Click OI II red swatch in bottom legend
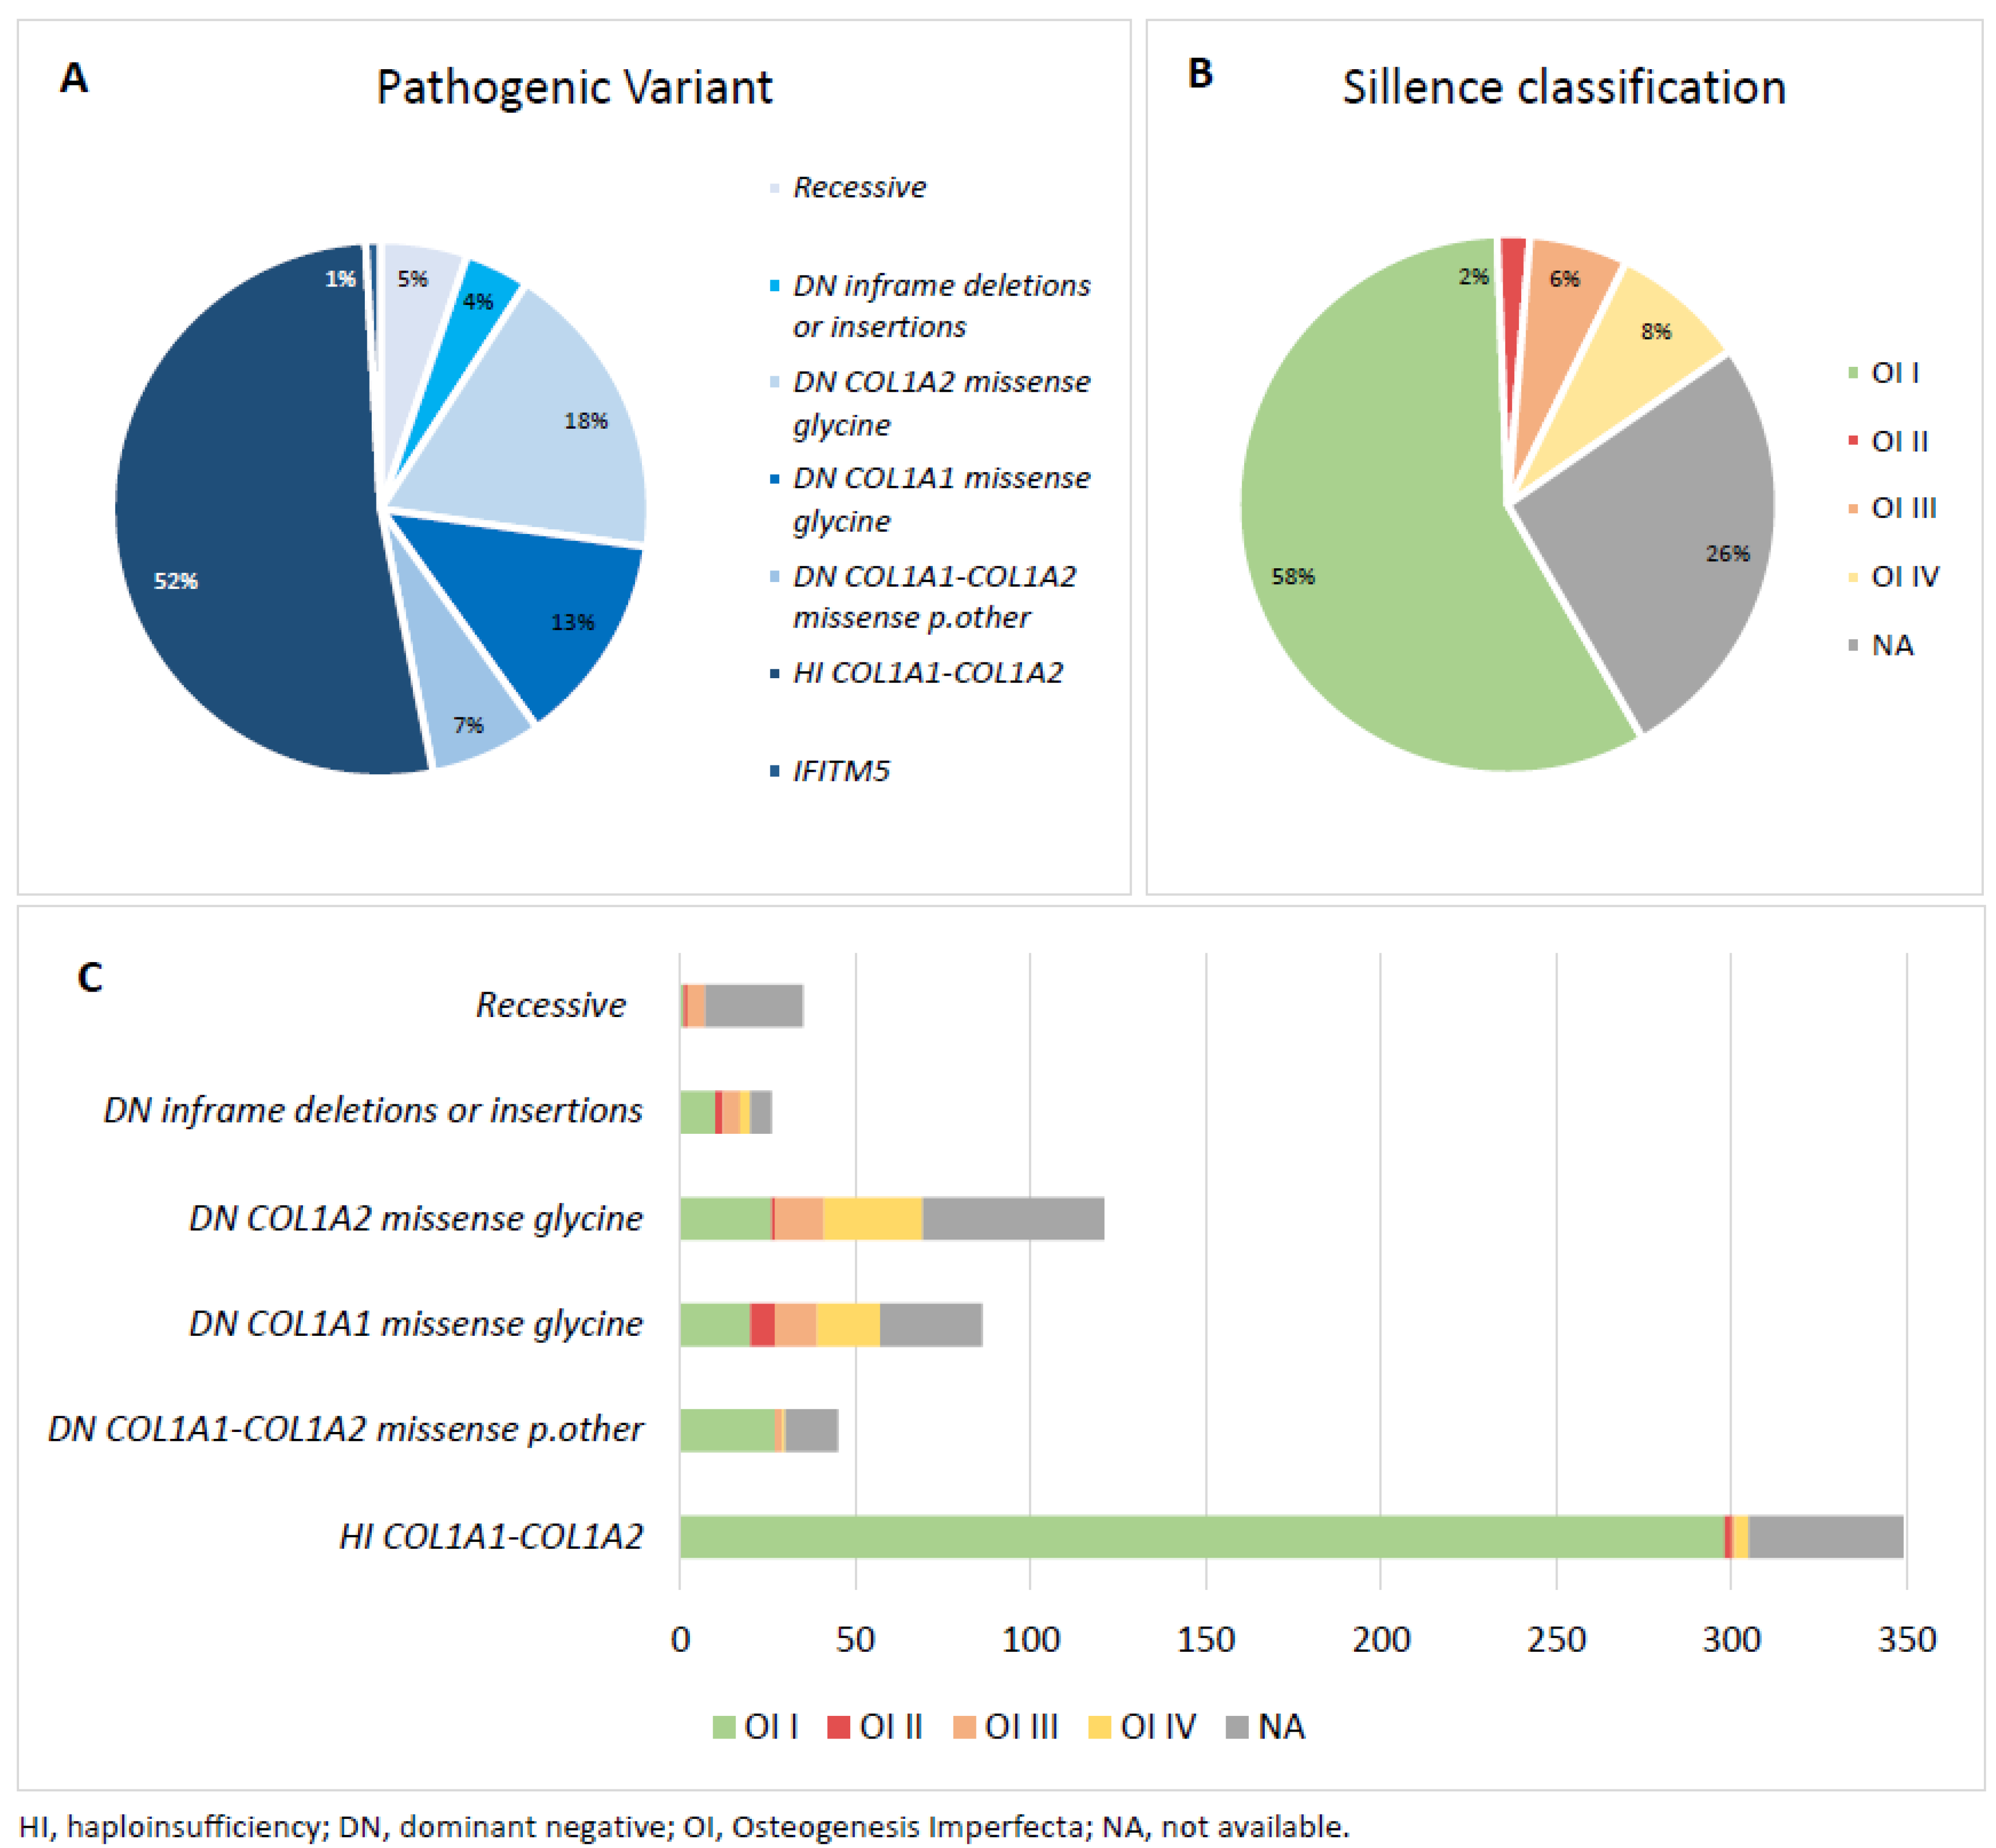 838,1727
